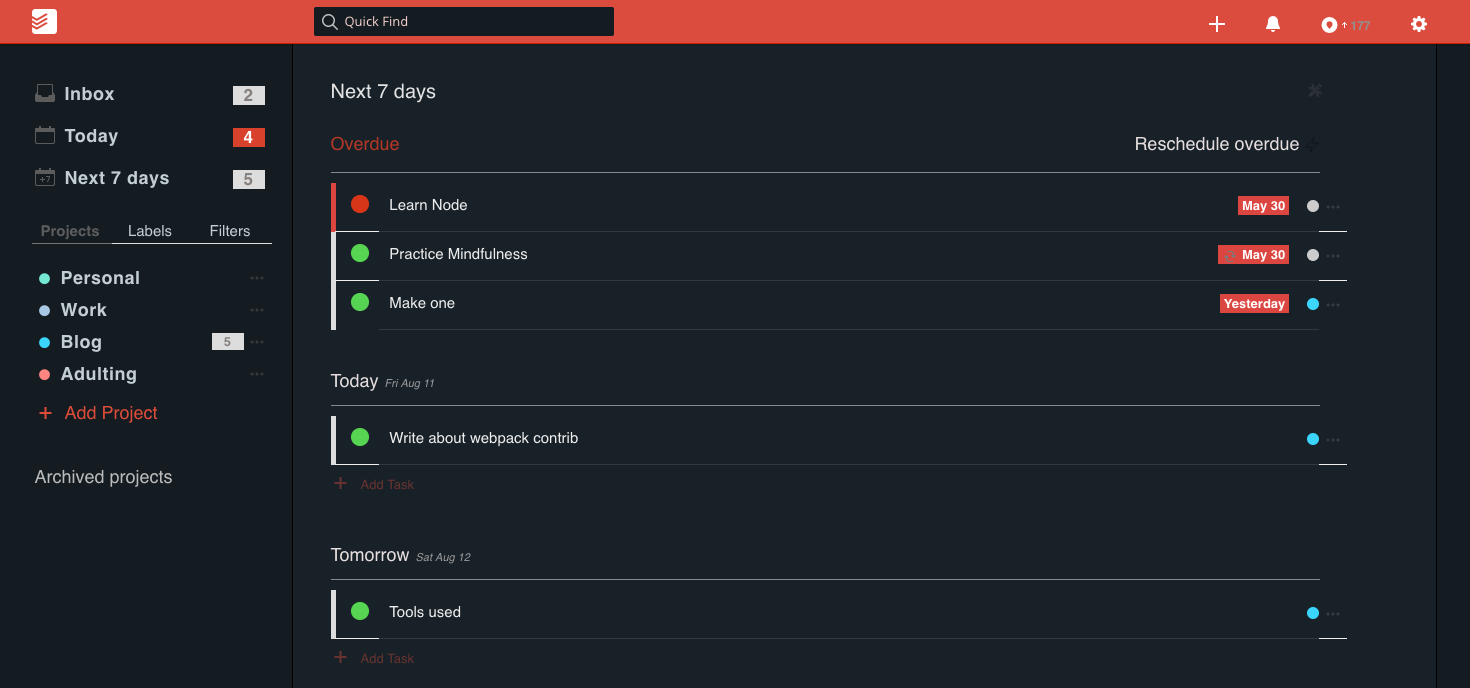The image size is (1470, 688).
Task: Mark Learn Node as complete
Action: tap(359, 205)
